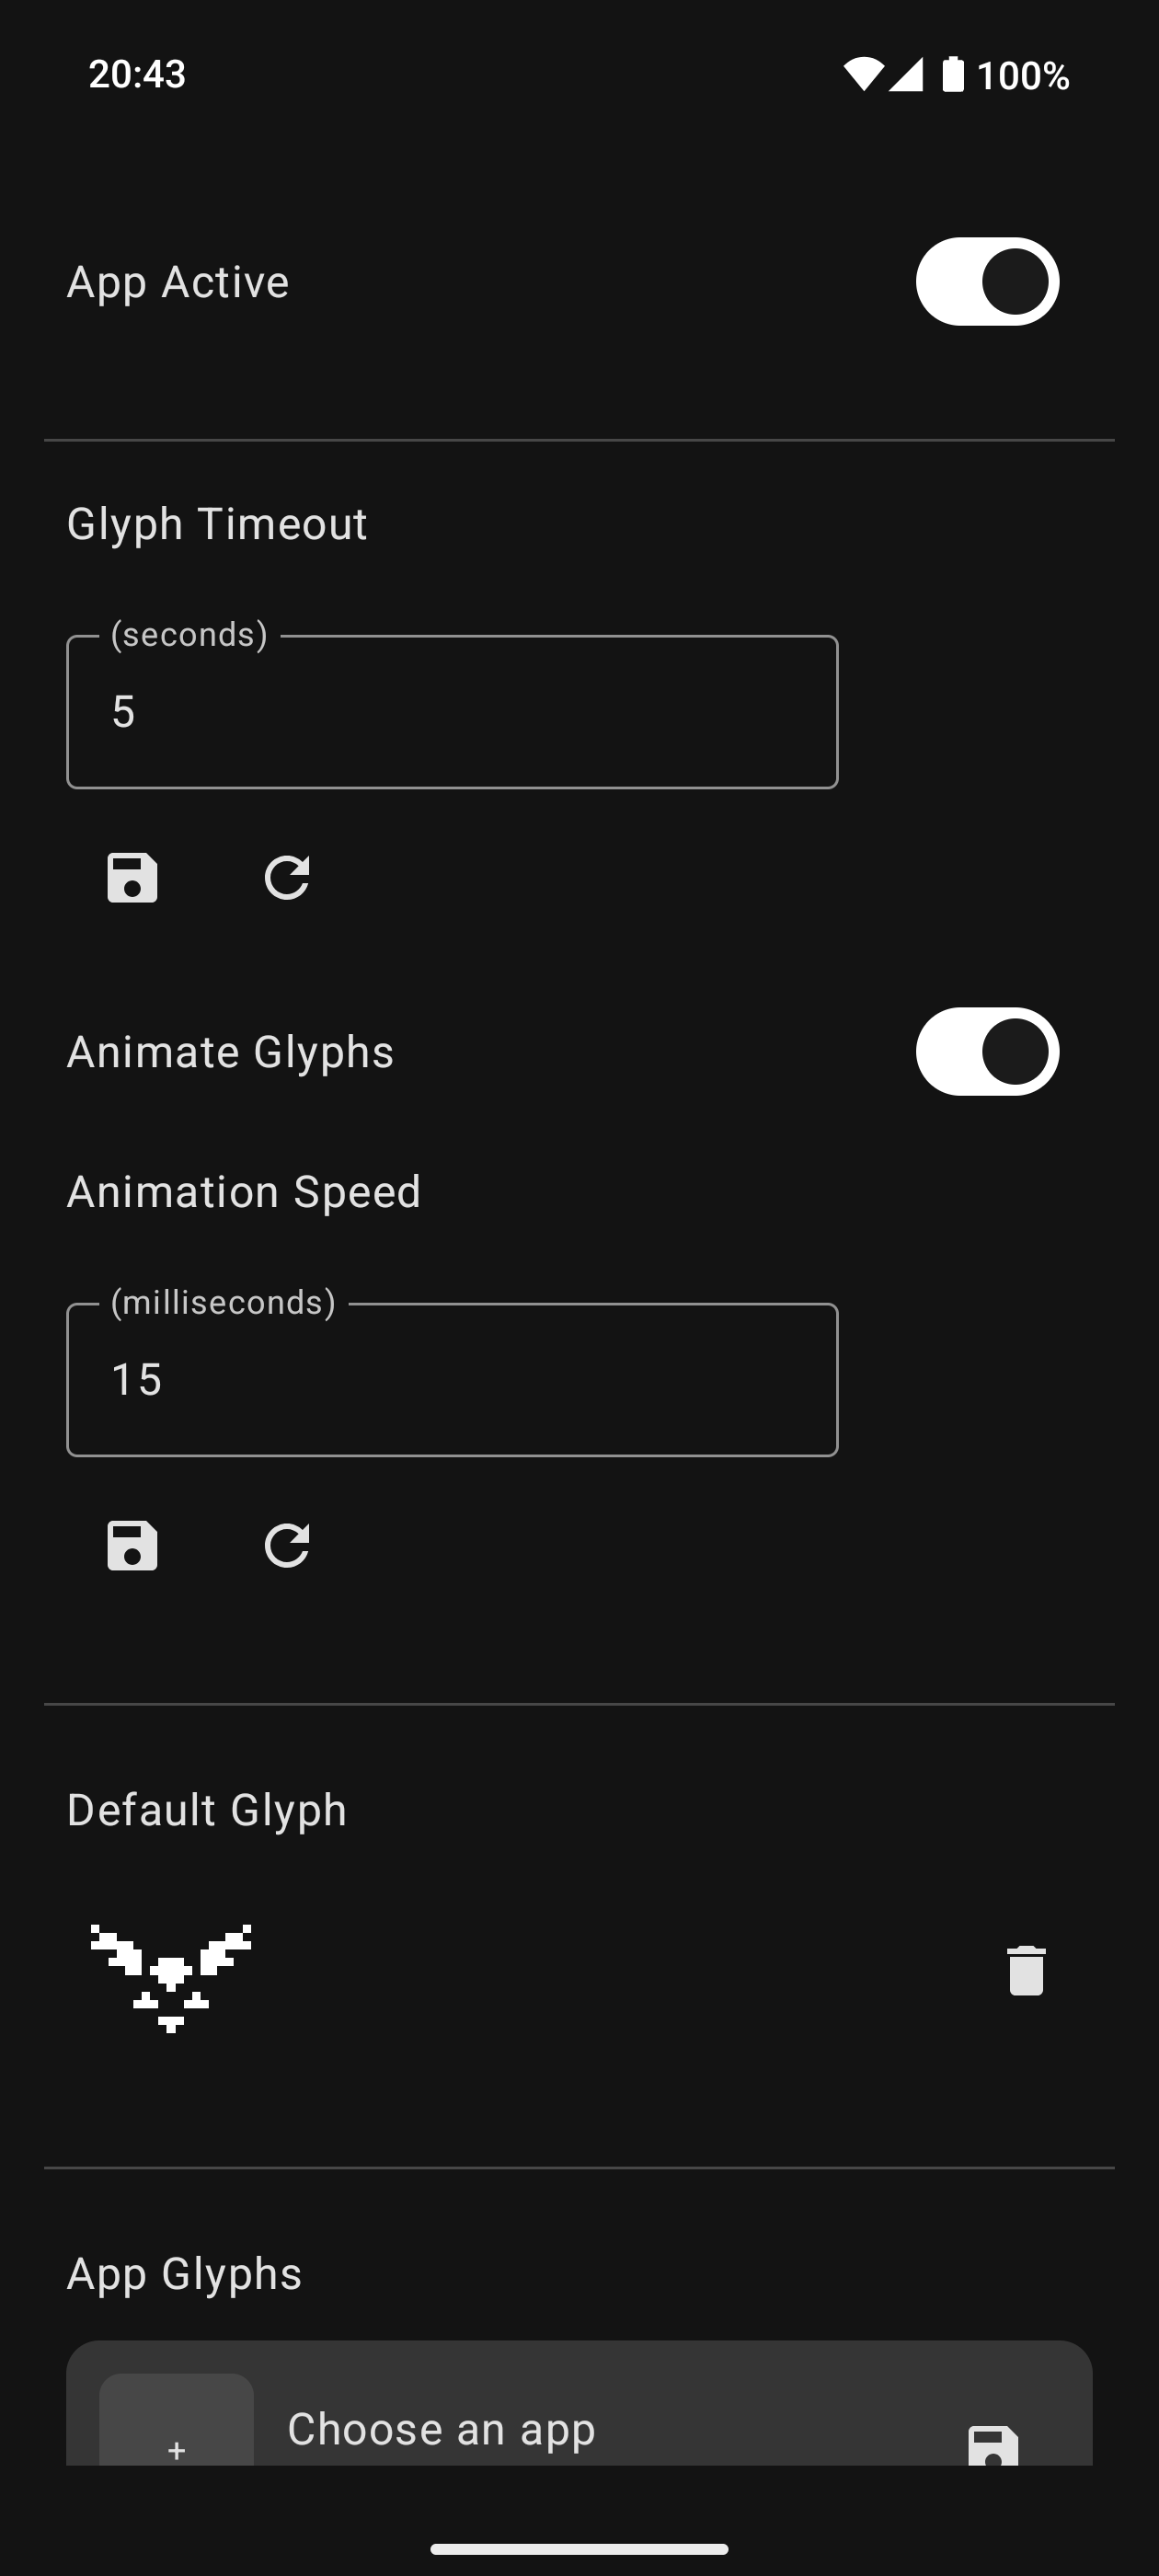The image size is (1159, 2576).
Task: Tap the clock in the status bar
Action: pos(137,74)
